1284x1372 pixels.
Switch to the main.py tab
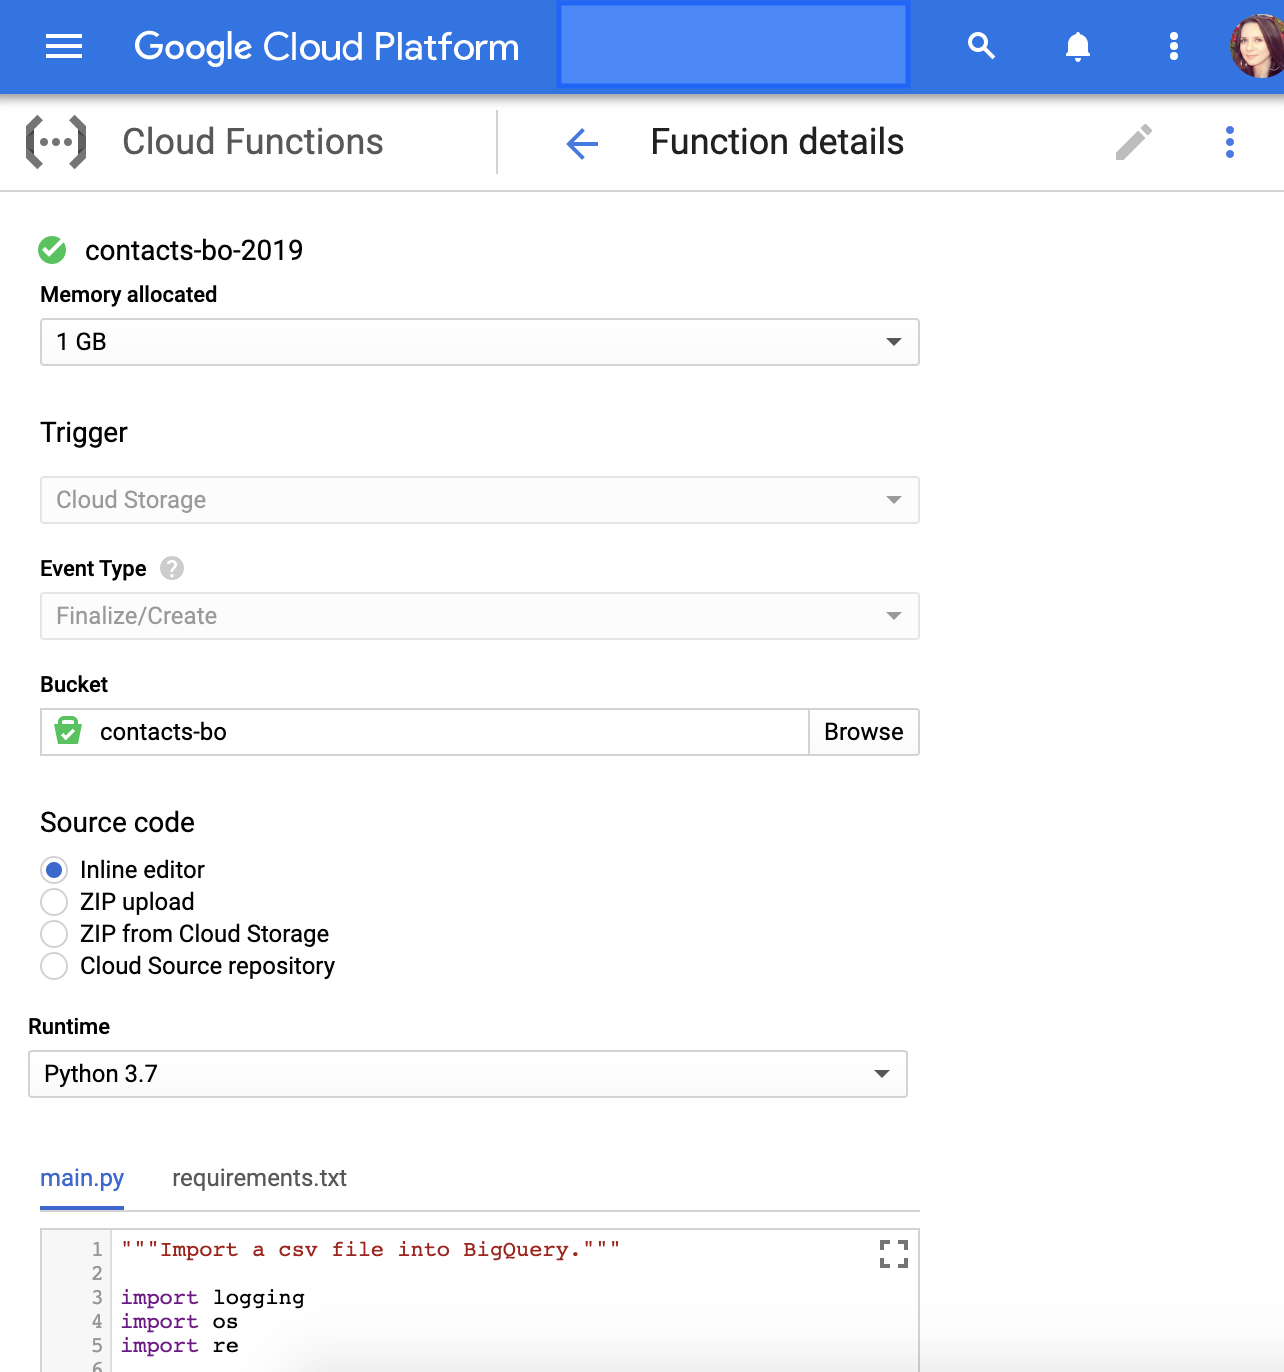[x=82, y=1179]
